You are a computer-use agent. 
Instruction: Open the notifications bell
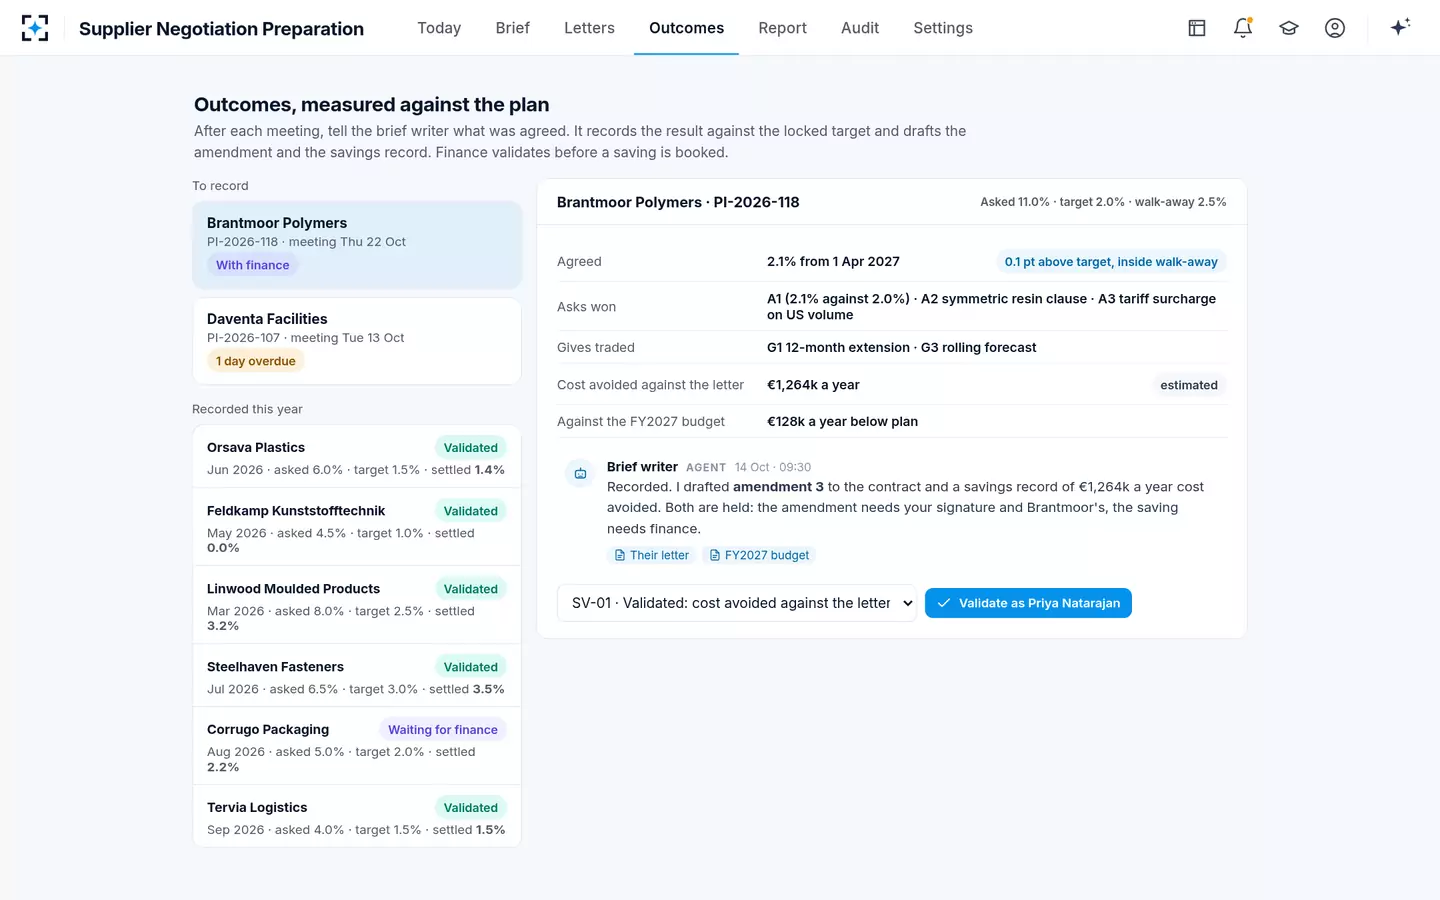coord(1243,28)
